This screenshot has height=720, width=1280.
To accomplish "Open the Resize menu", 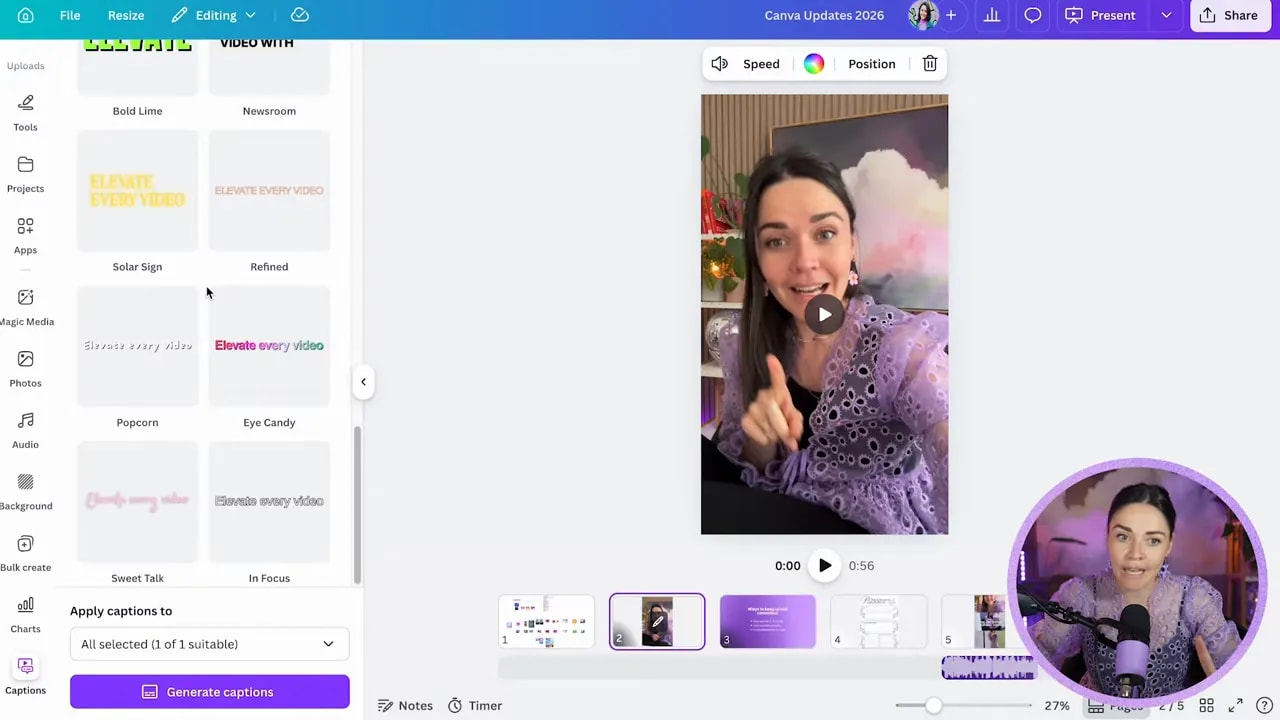I will click(126, 15).
